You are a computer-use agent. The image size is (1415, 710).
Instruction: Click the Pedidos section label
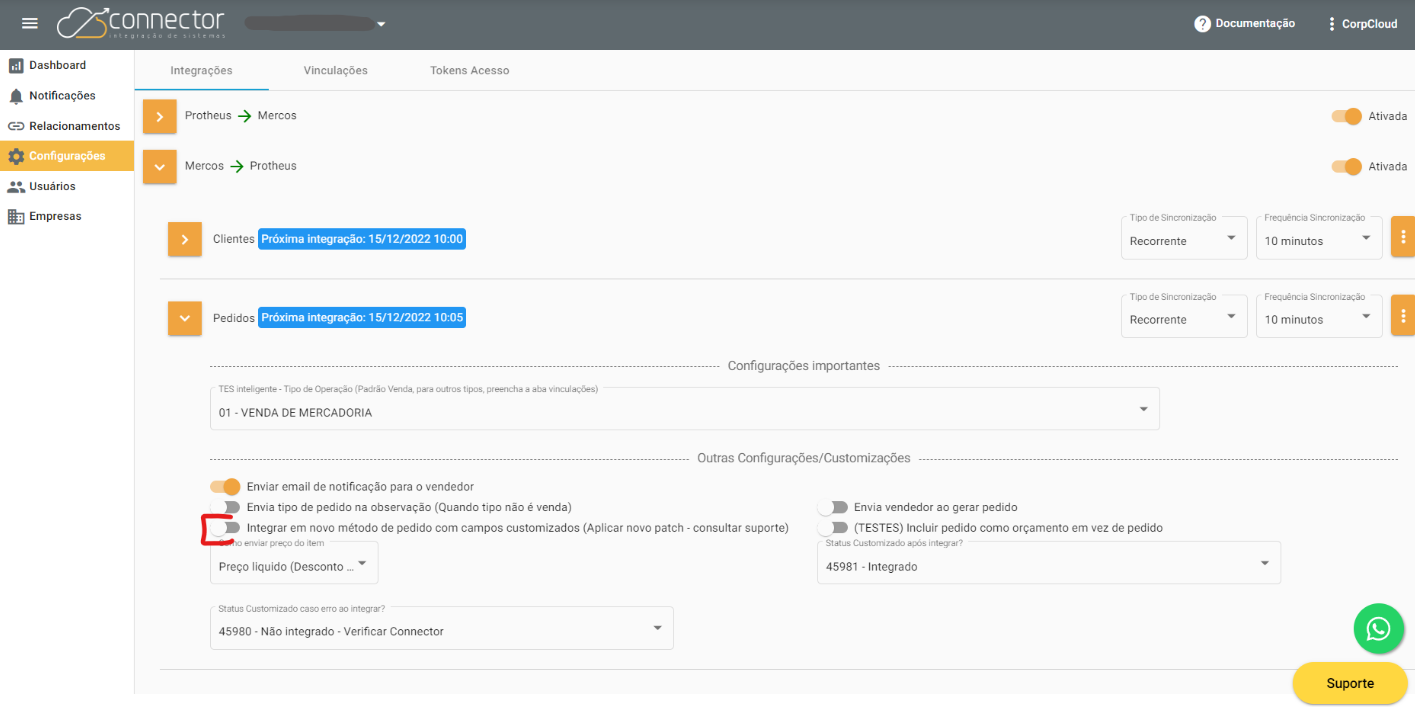point(234,317)
